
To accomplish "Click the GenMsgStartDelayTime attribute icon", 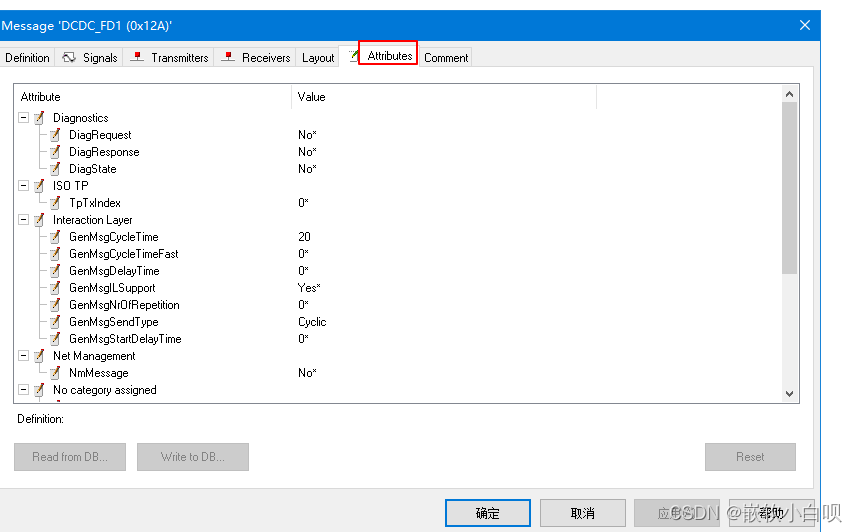I will (55, 338).
